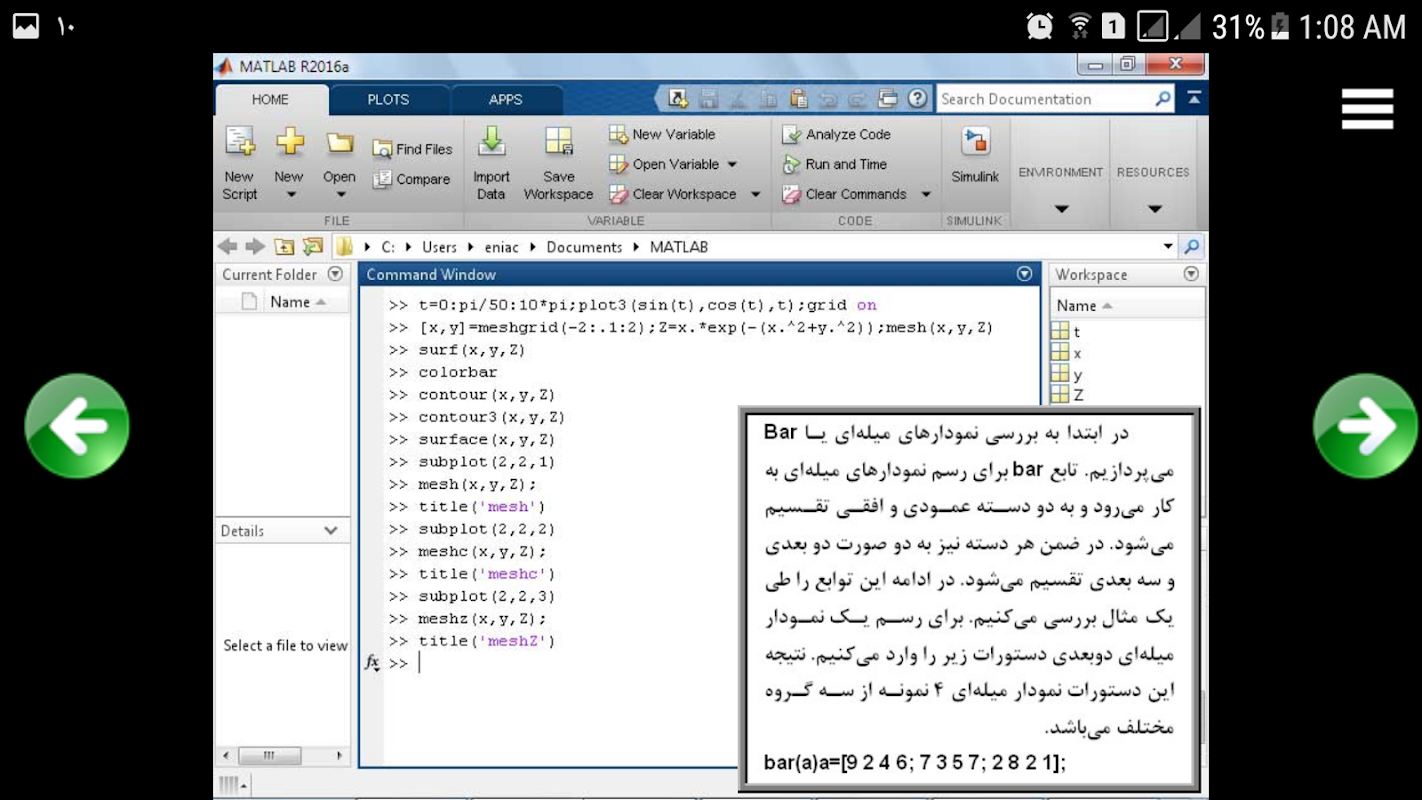Tap the green left arrow for previous page
Image resolution: width=1422 pixels, height=800 pixels.
(77, 426)
